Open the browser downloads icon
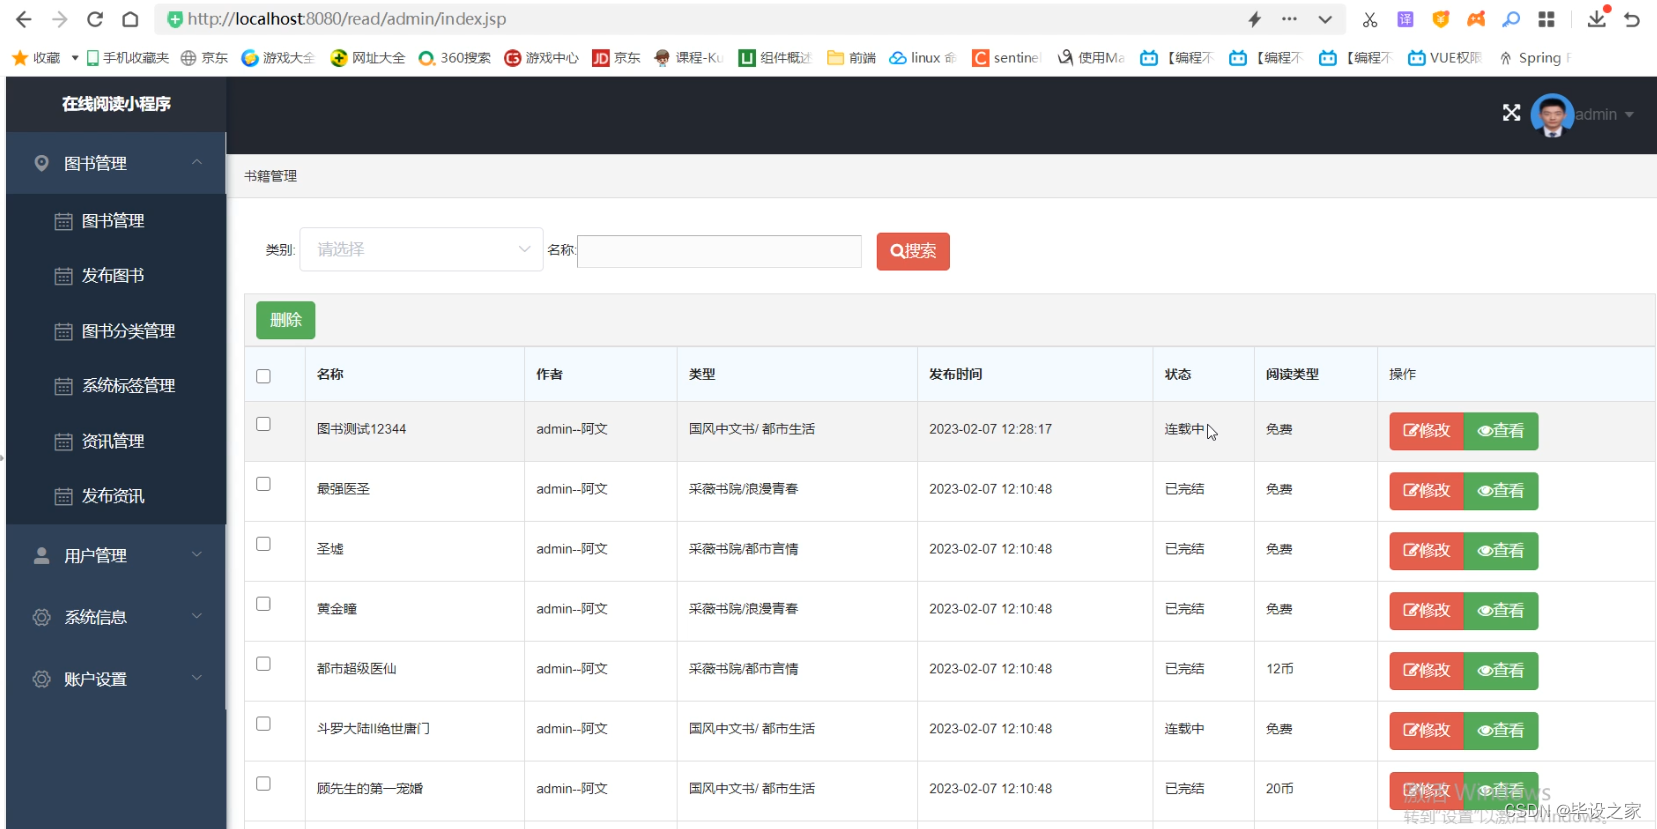Screen dimensions: 1657x829 pos(1597,19)
